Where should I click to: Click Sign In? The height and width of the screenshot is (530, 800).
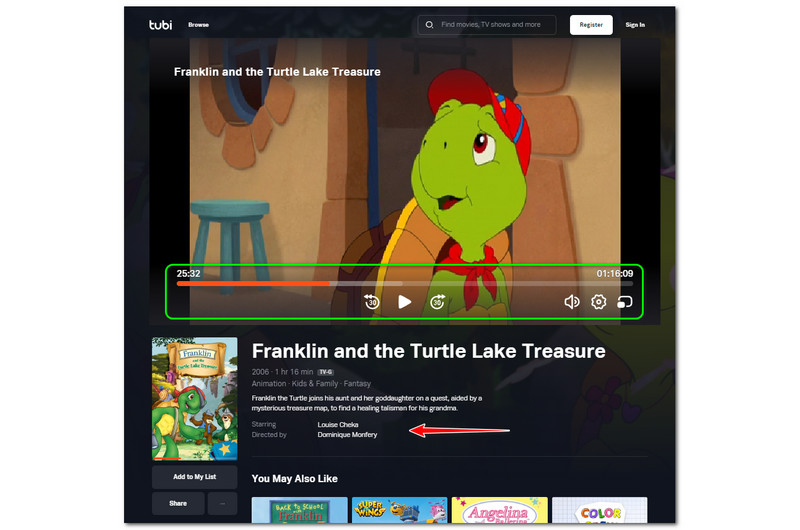[635, 24]
